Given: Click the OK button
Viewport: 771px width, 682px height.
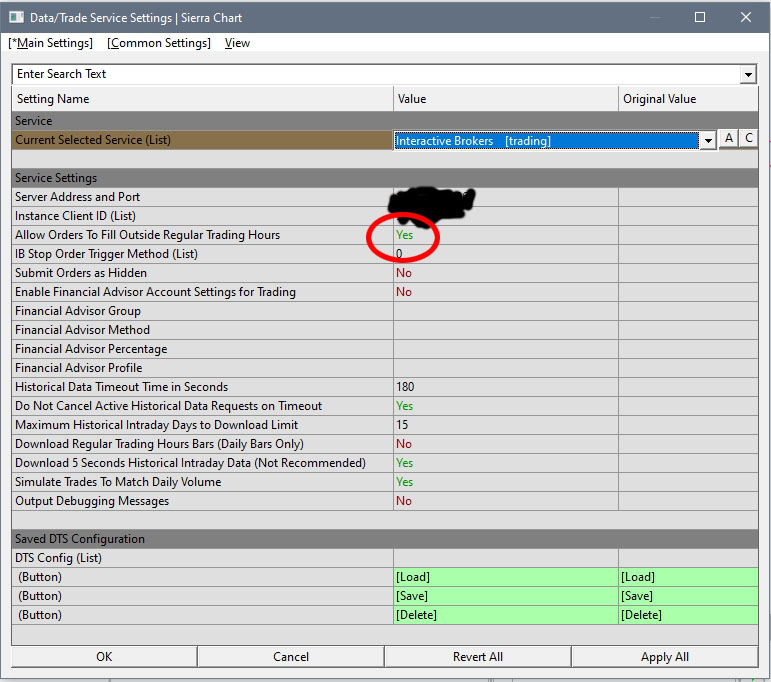Looking at the screenshot, I should [x=104, y=657].
